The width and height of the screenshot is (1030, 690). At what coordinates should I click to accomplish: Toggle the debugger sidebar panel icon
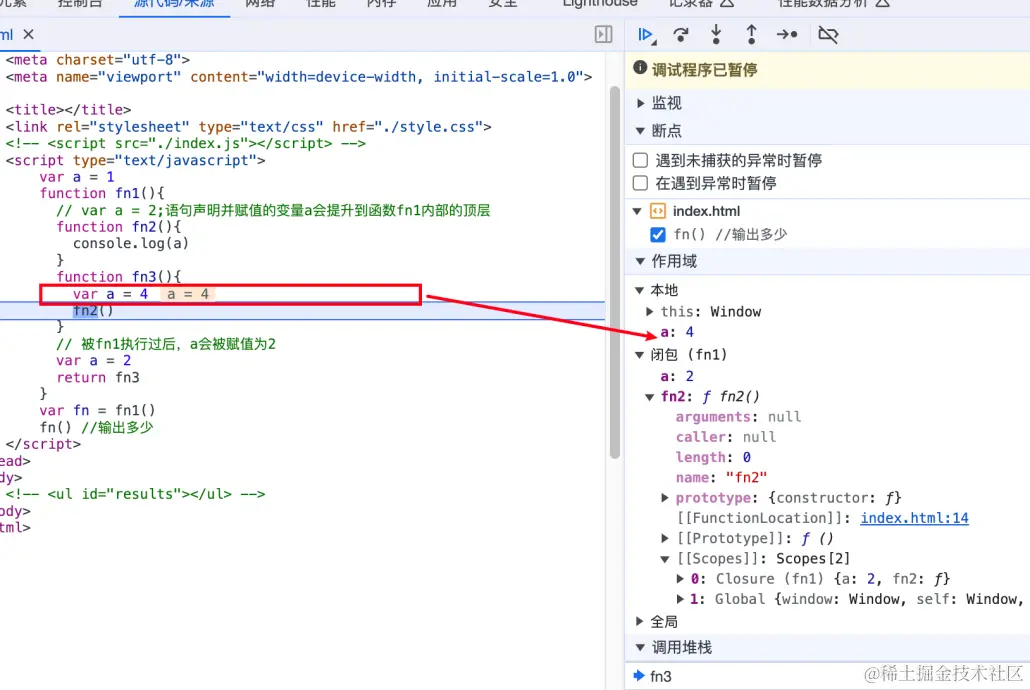[603, 34]
